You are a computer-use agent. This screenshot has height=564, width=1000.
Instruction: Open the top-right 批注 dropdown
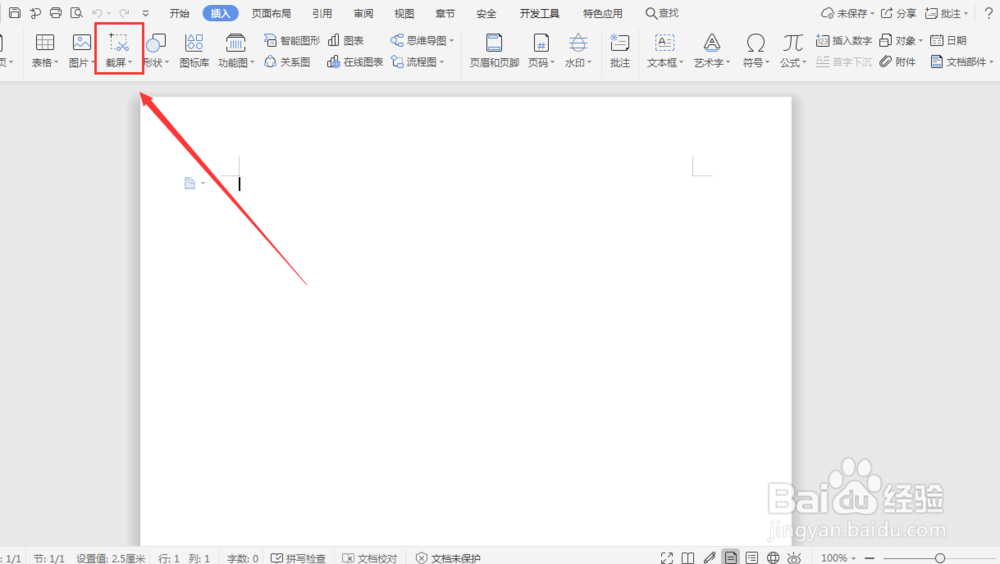946,13
